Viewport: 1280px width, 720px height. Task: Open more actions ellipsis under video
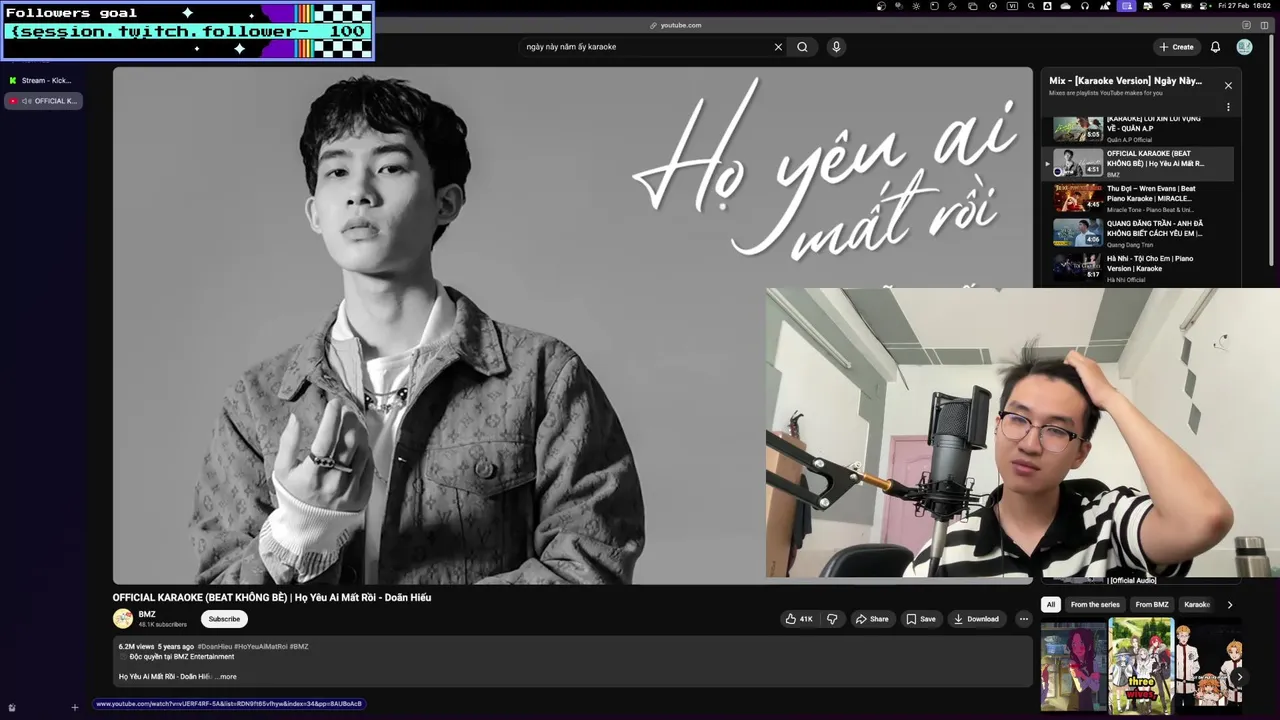[1023, 619]
